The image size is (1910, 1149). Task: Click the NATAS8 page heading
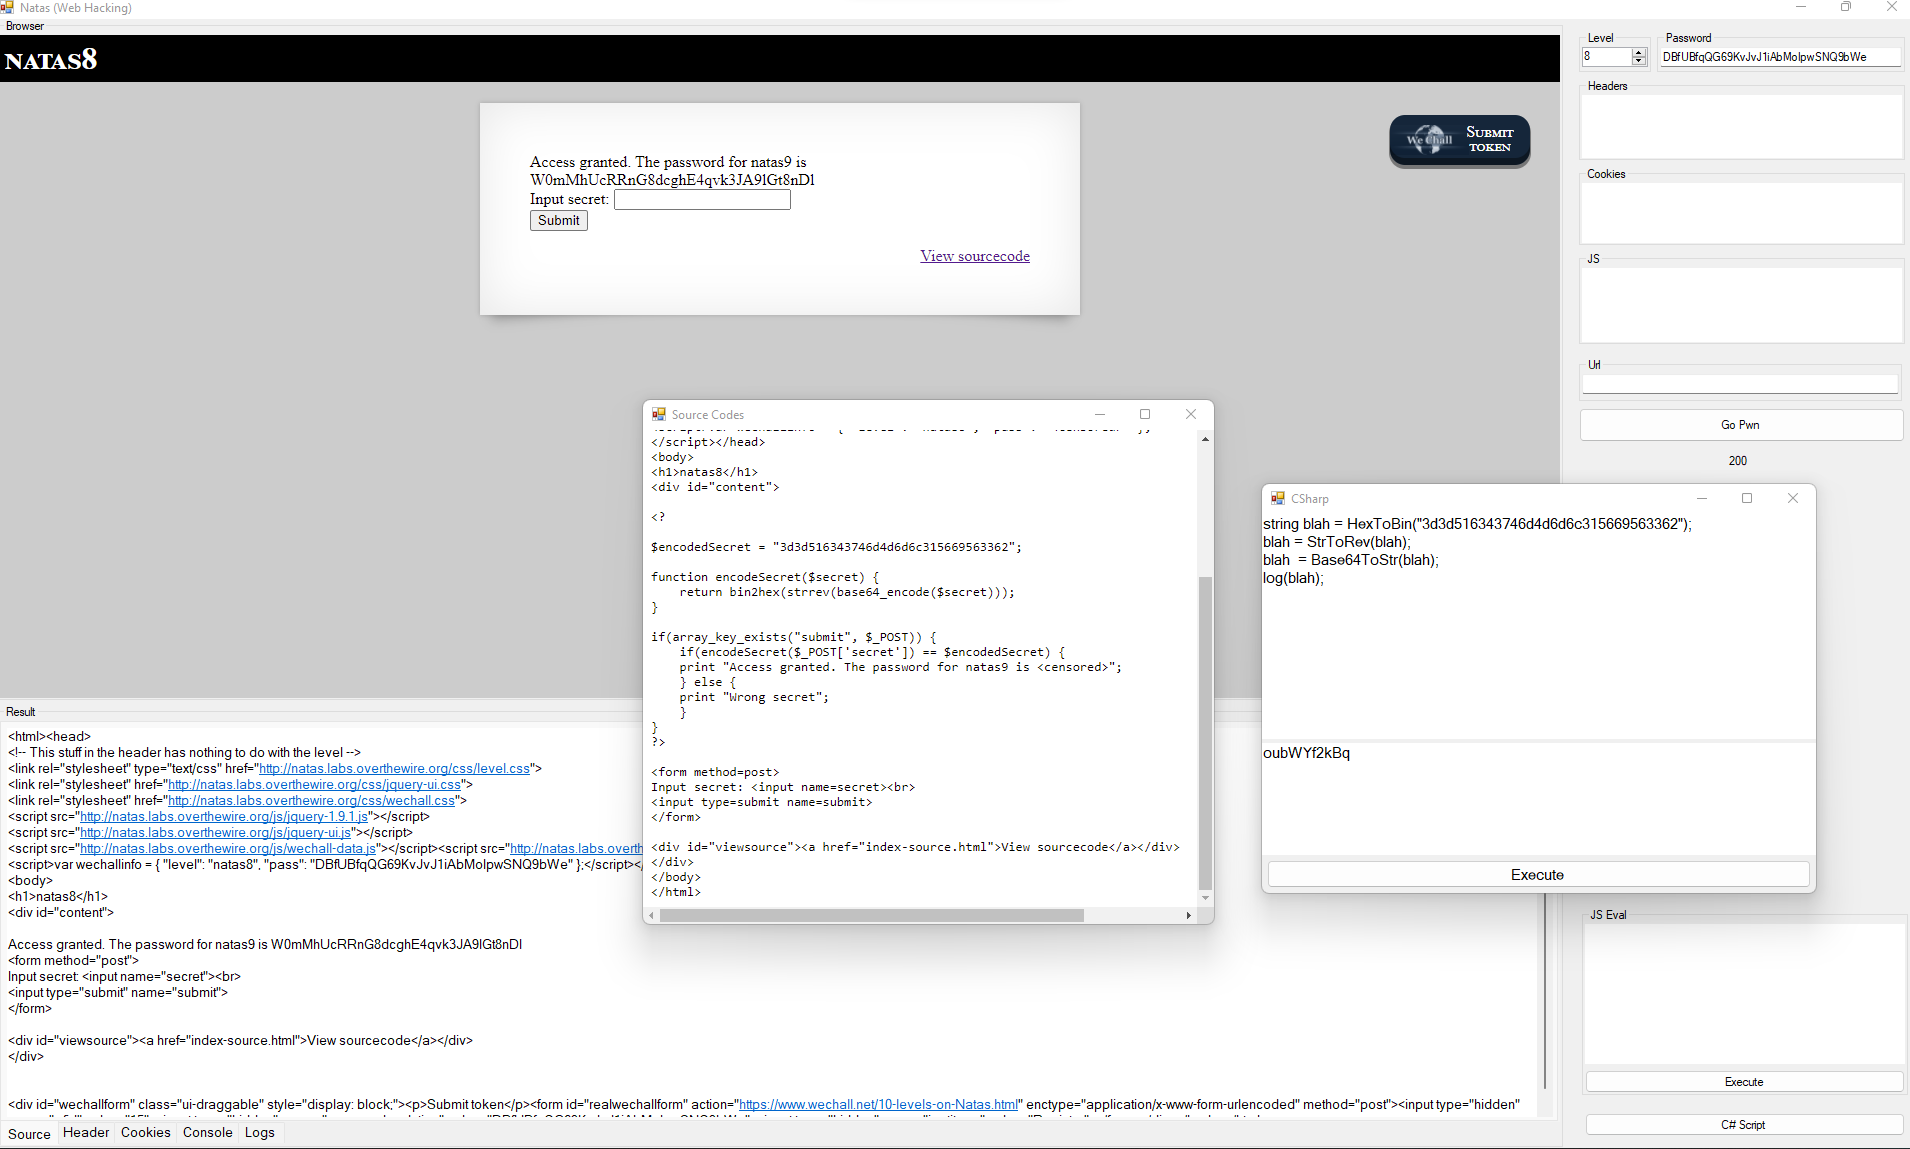coord(51,60)
